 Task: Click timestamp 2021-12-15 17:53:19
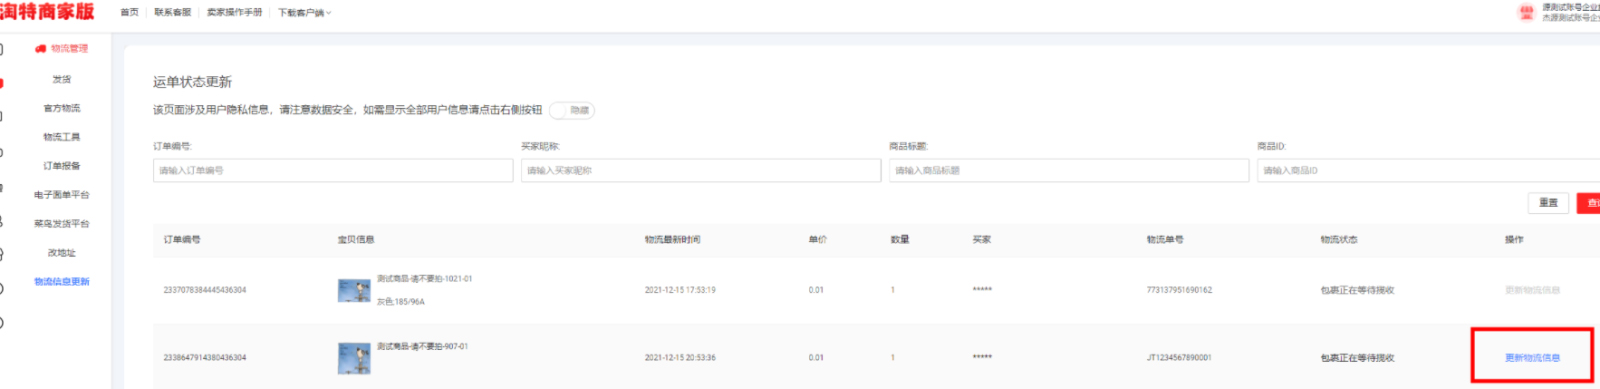point(680,290)
